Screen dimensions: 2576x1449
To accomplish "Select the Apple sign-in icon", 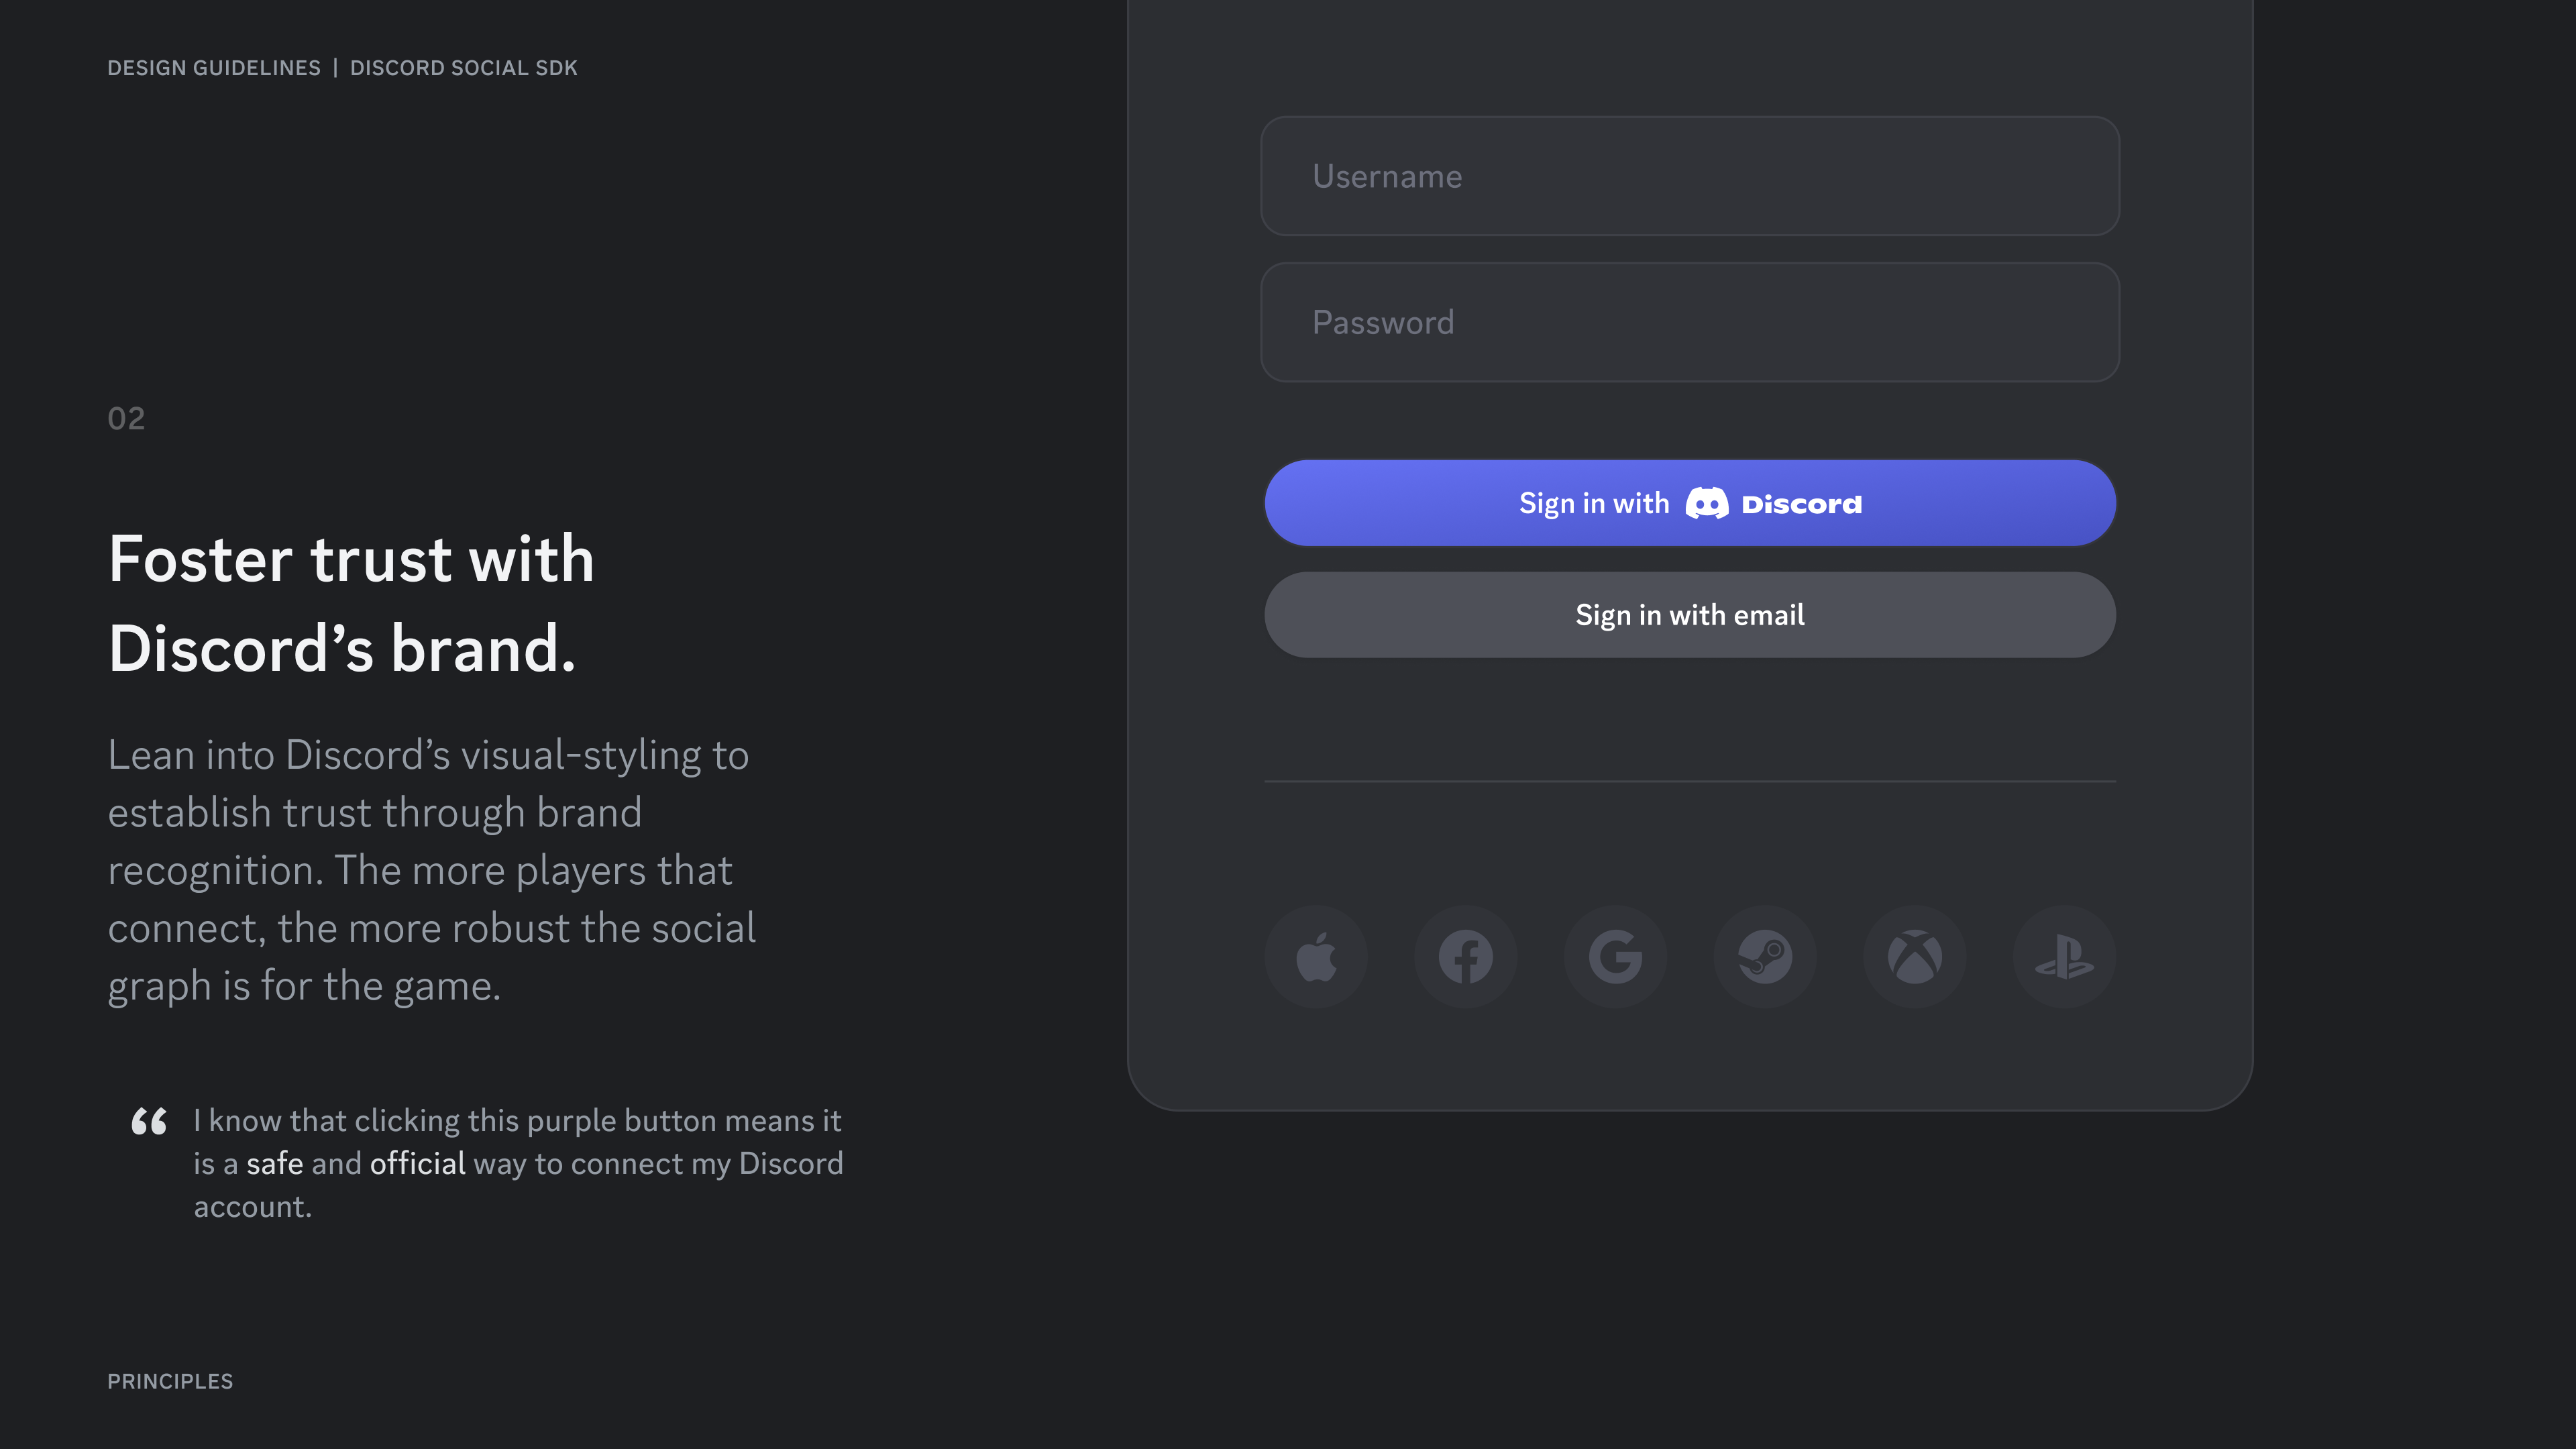I will point(1316,956).
